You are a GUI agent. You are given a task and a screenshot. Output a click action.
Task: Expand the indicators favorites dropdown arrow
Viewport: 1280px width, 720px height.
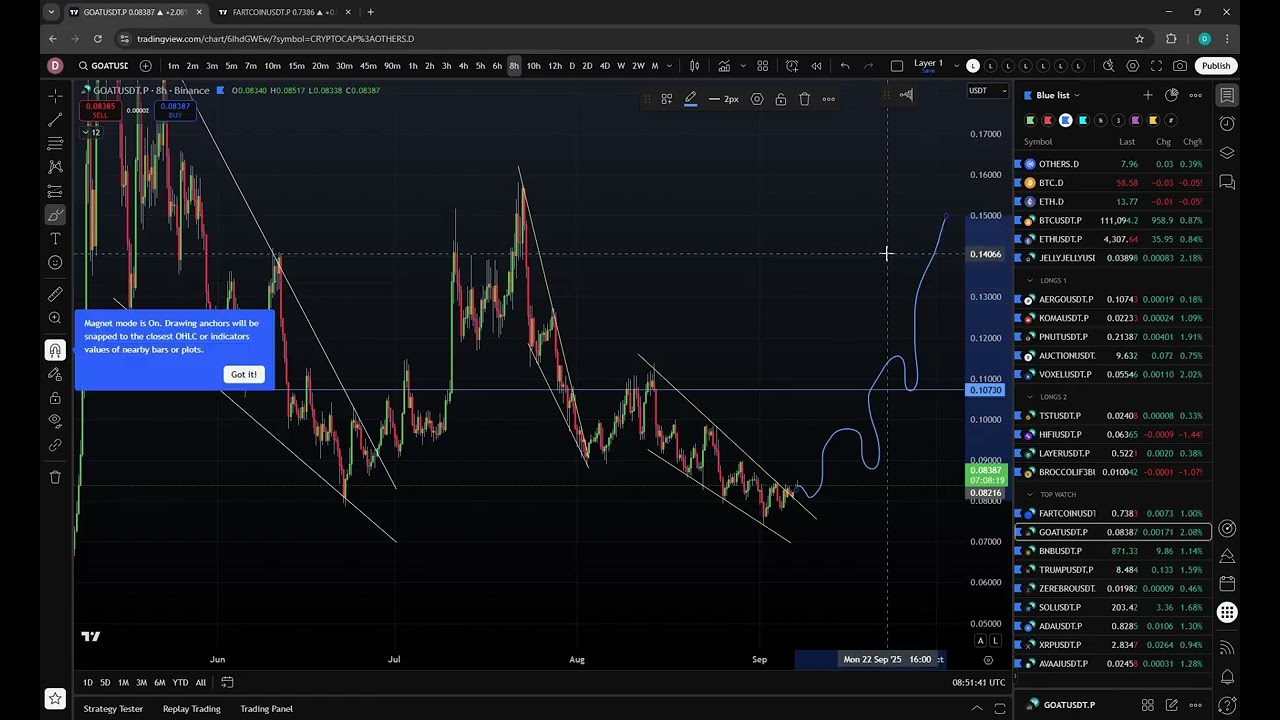(x=742, y=66)
